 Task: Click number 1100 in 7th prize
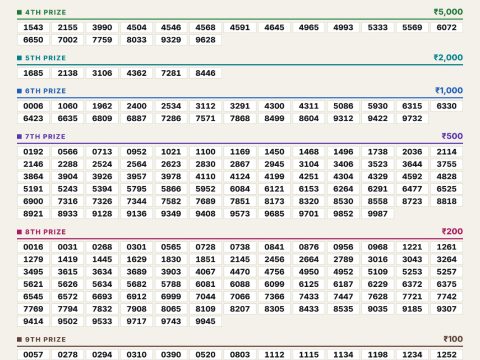point(205,152)
